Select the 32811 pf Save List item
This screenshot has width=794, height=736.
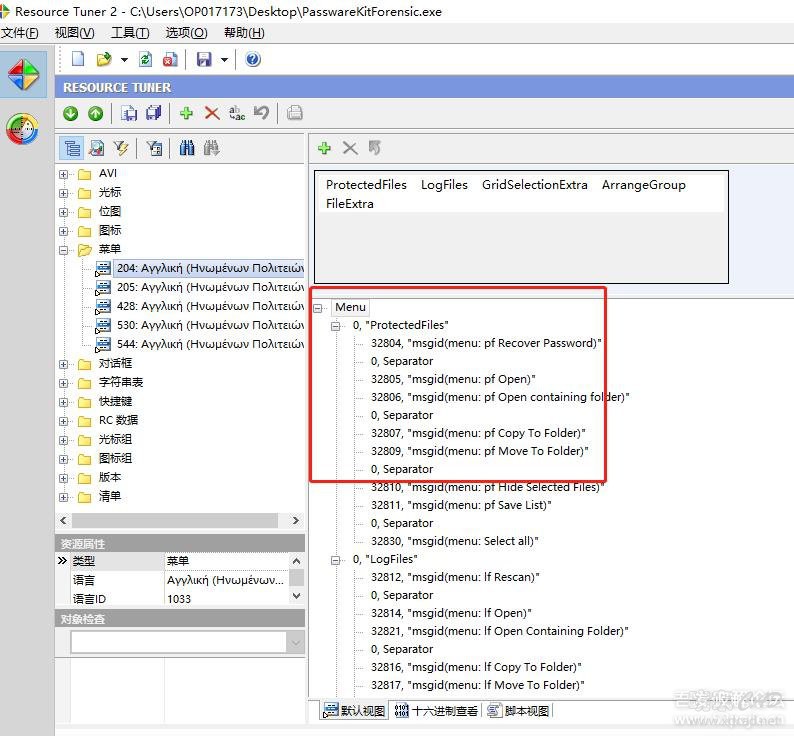coord(461,505)
